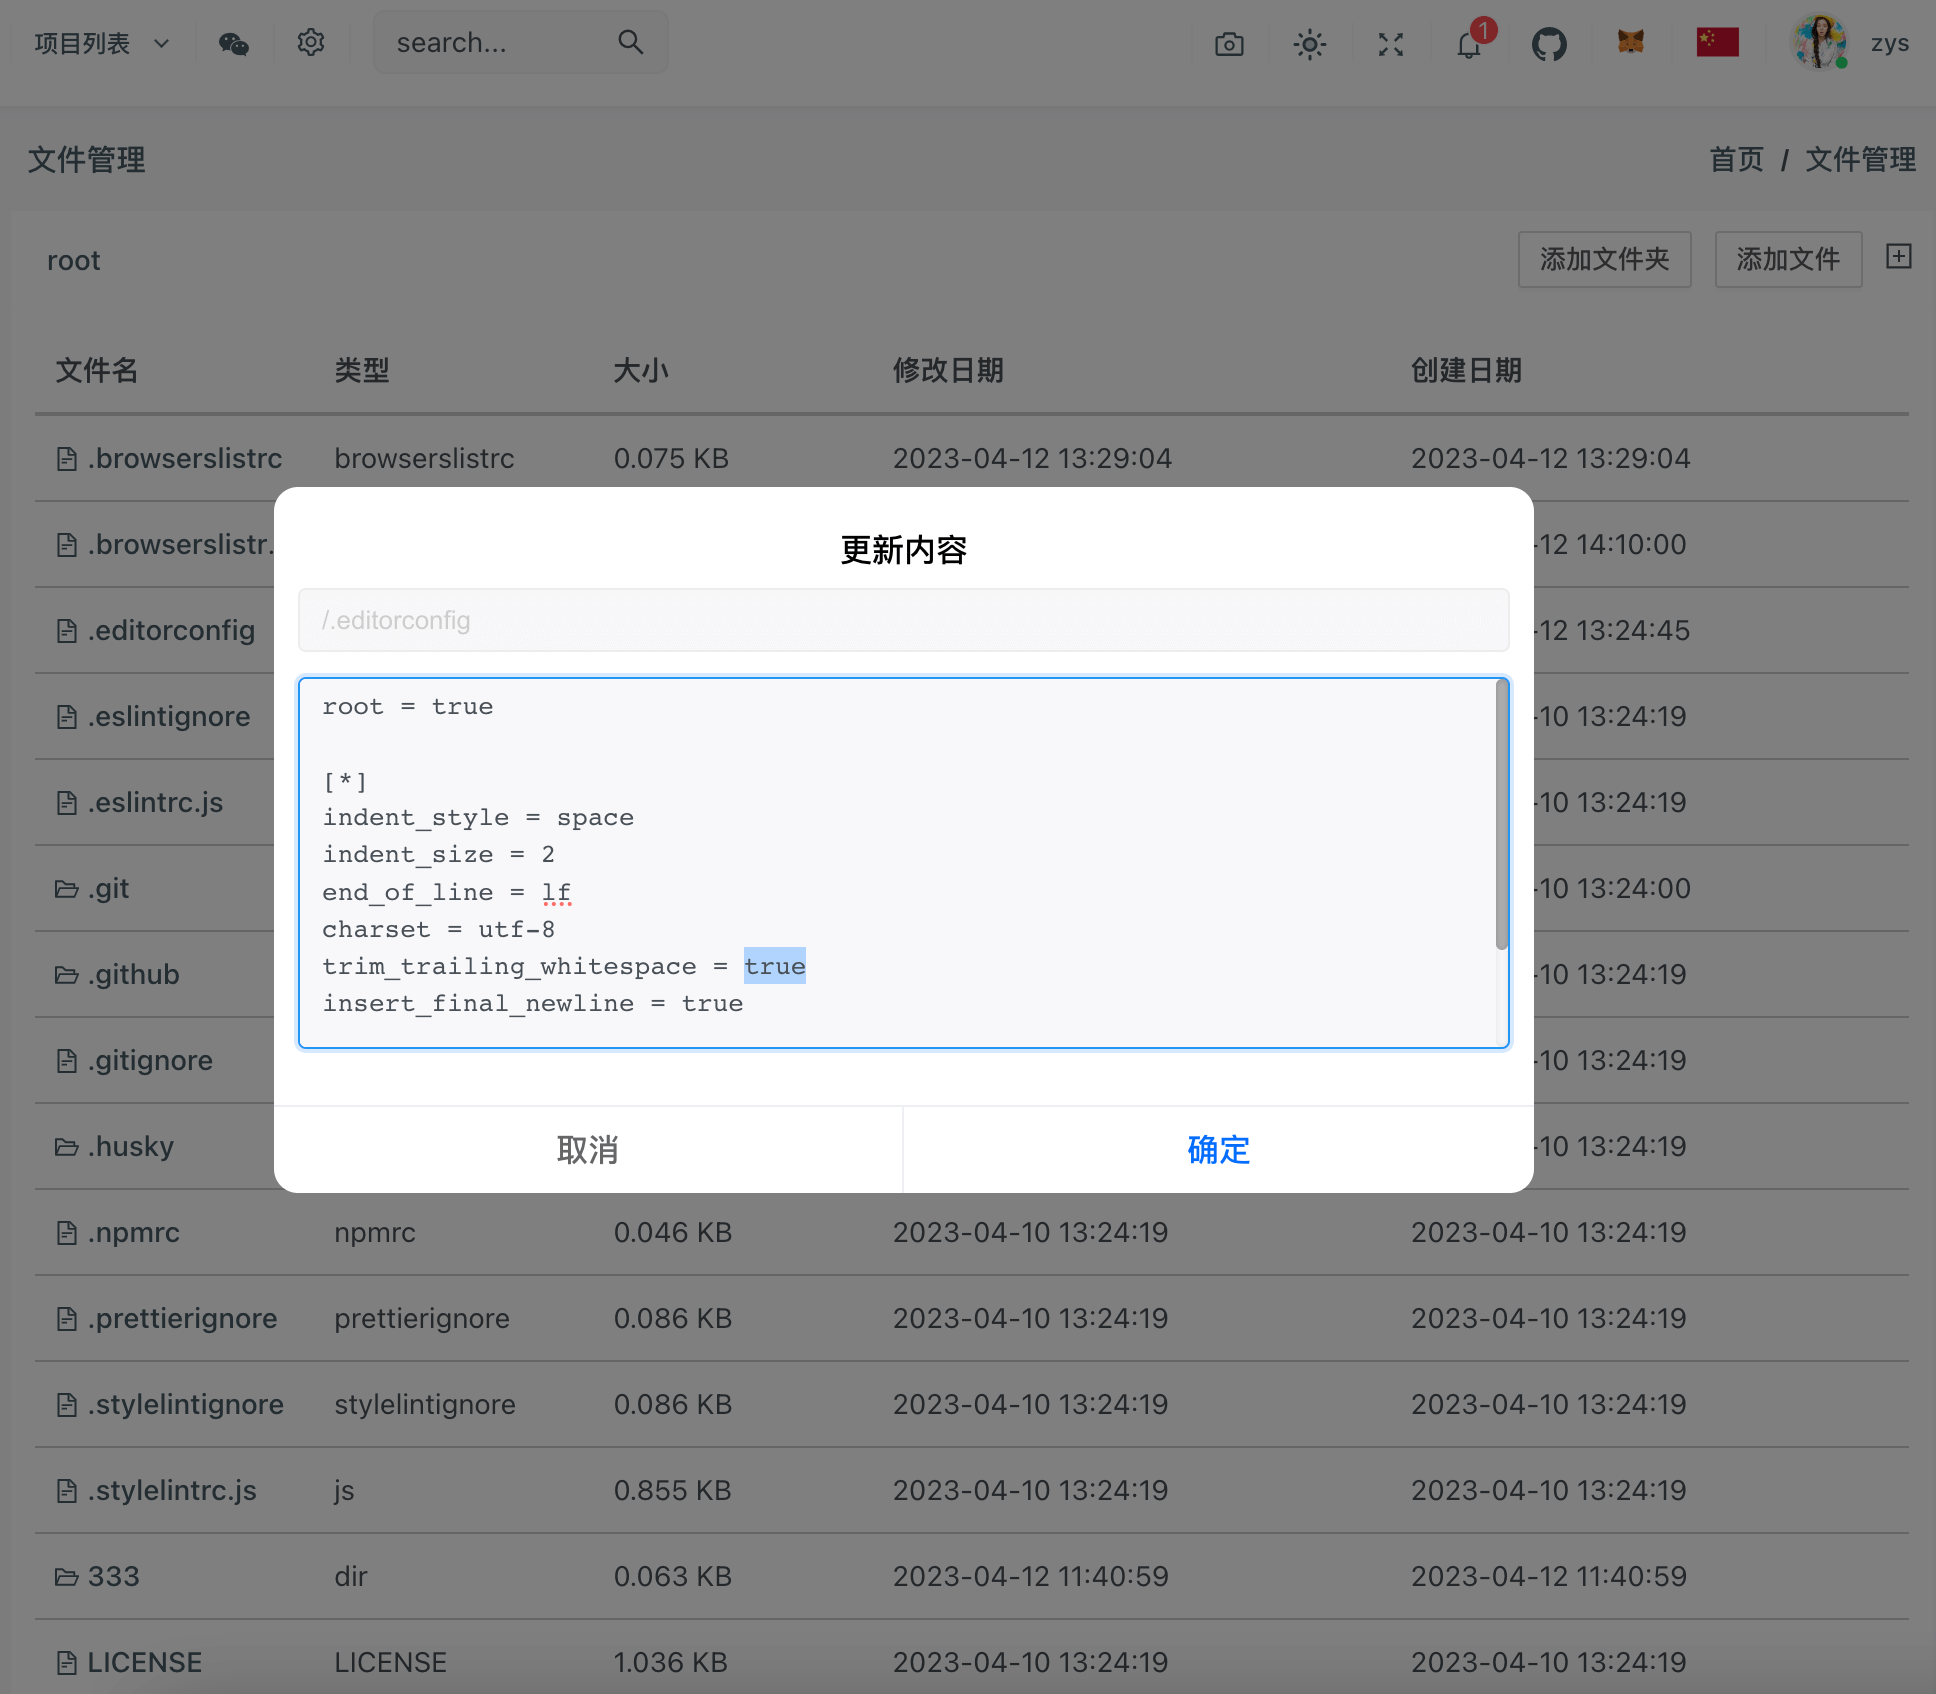Click the search magnifier icon
Image resolution: width=1936 pixels, height=1694 pixels.
(630, 42)
